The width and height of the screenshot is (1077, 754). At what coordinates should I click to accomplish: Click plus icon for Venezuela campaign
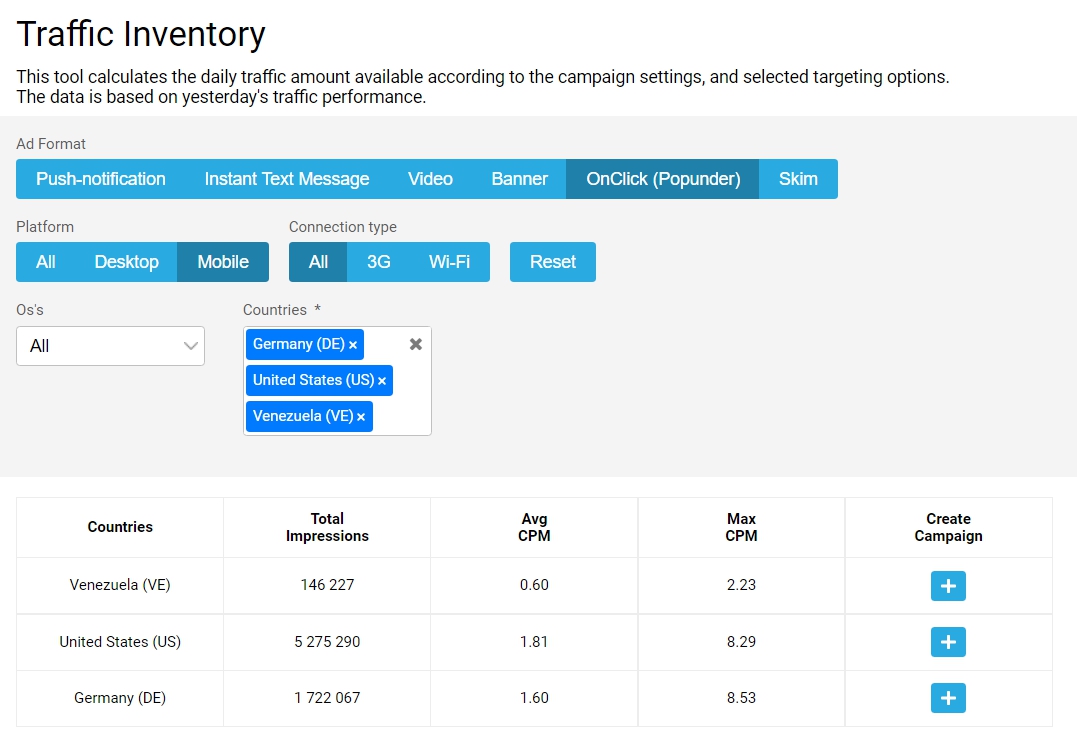tap(948, 585)
